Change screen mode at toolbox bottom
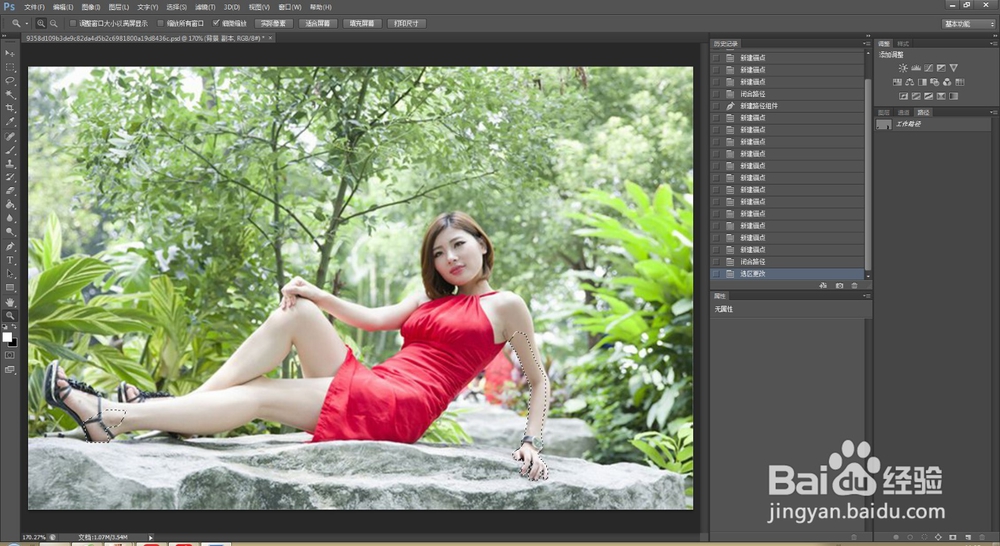This screenshot has height=546, width=1000. click(10, 369)
